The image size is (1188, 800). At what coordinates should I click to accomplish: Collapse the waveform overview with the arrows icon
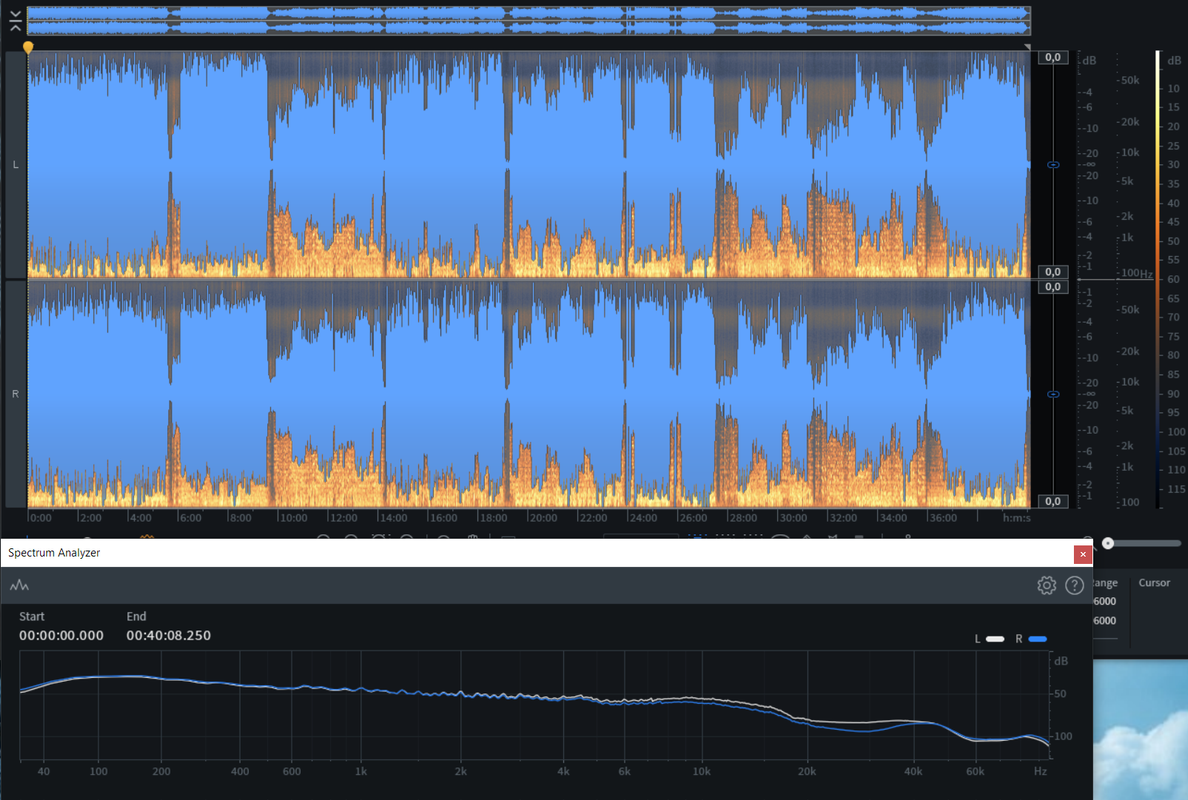coord(15,20)
